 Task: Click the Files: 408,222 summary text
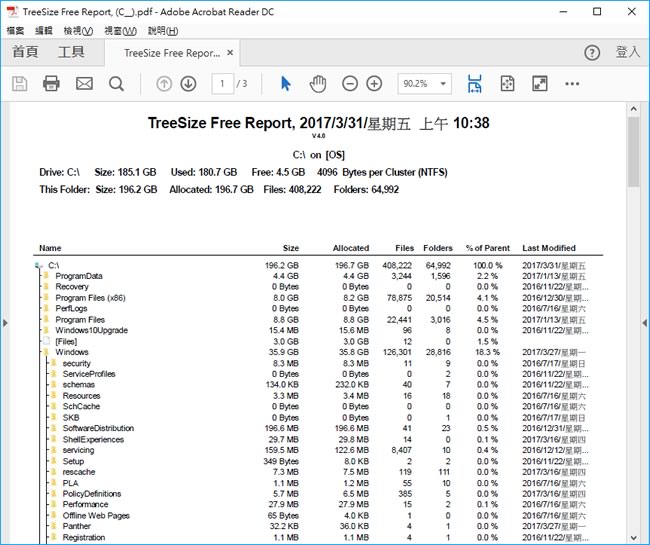[292, 190]
